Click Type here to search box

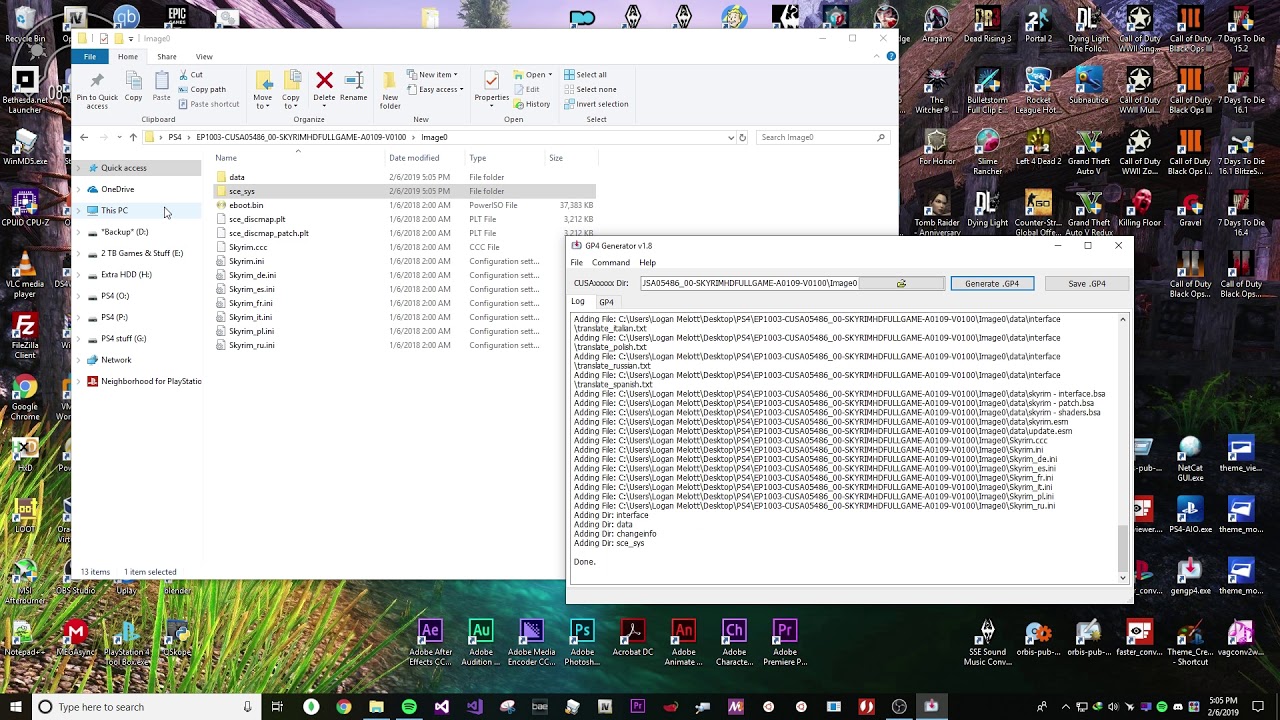pyautogui.click(x=145, y=707)
